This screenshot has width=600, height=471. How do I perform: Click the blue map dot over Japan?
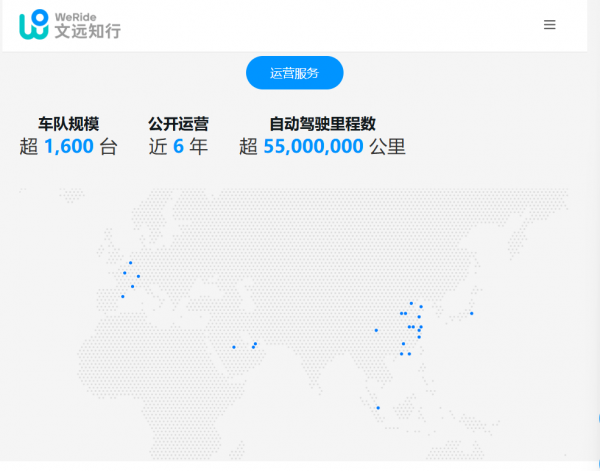point(472,313)
